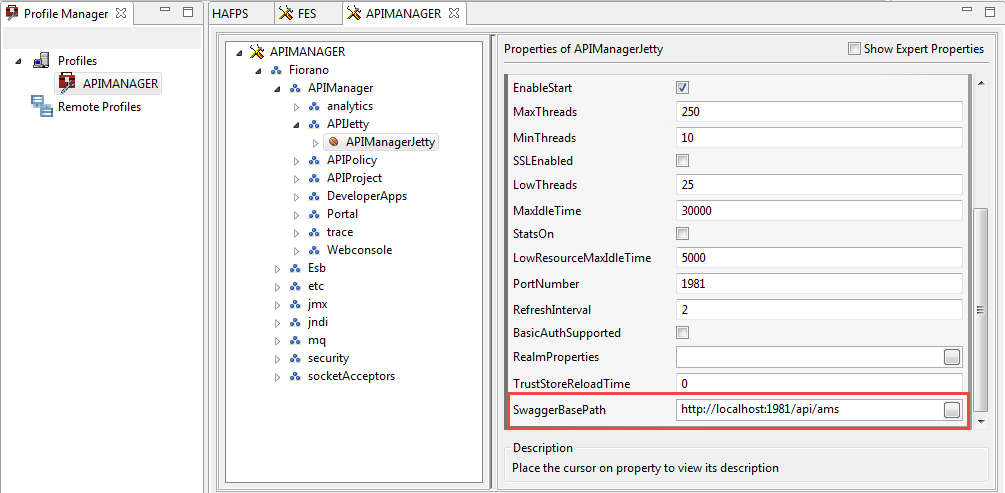This screenshot has height=493, width=1005.
Task: Collapse the root APIMANAGER tree node
Action: pyautogui.click(x=240, y=52)
